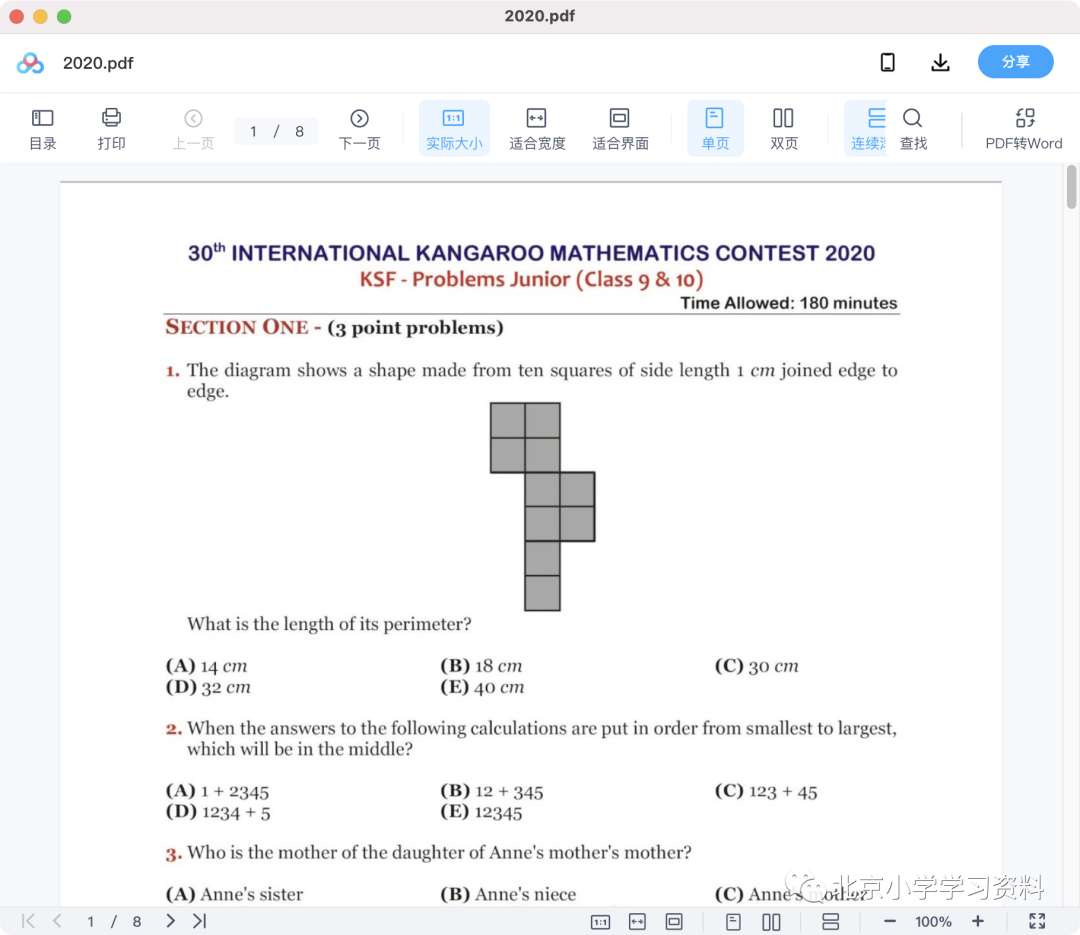Switch to 单页 single page mode
1080x935 pixels.
tap(715, 129)
